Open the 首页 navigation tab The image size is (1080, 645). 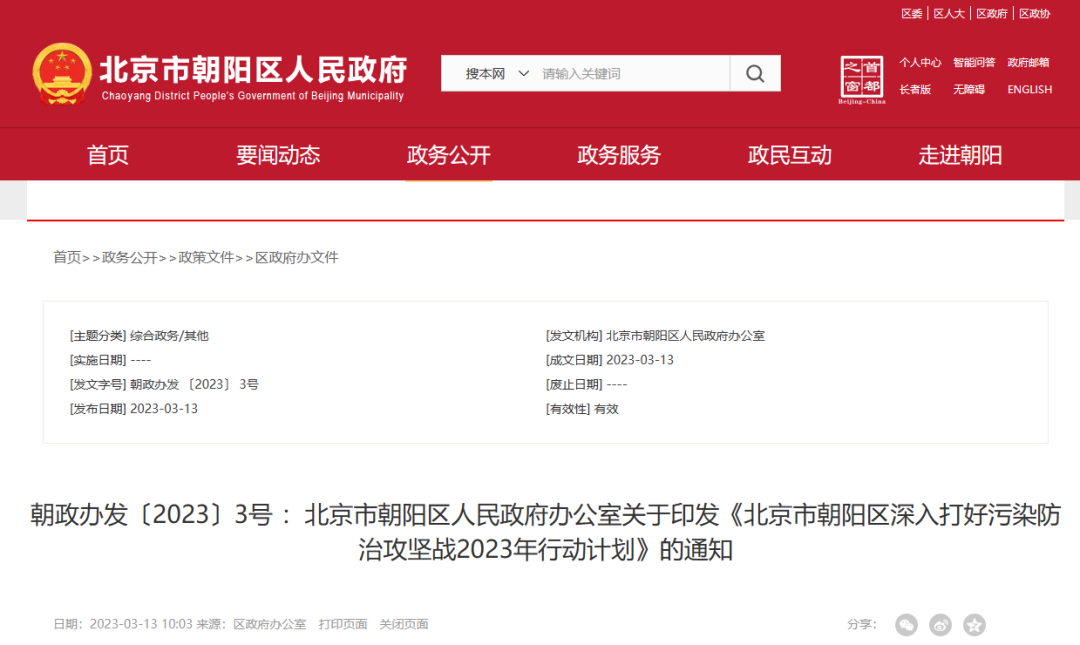(x=107, y=155)
